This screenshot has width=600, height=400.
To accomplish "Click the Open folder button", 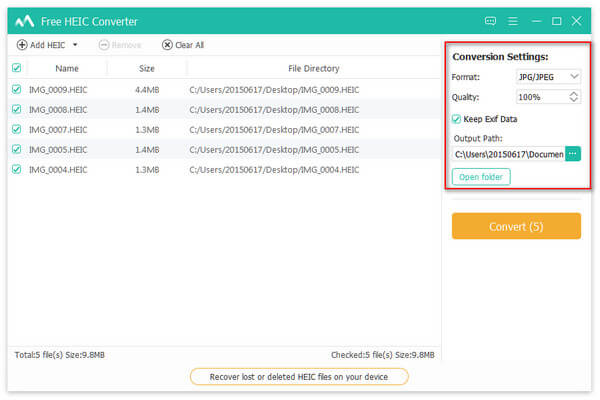I will (x=481, y=177).
